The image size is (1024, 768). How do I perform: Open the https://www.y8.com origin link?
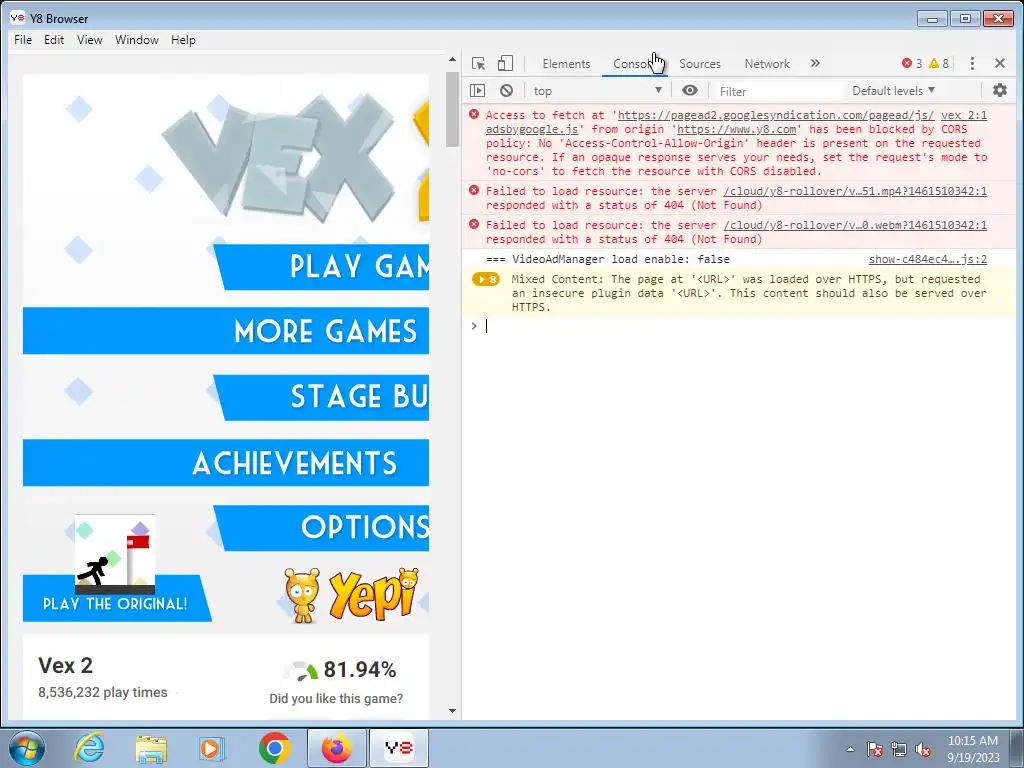point(736,129)
